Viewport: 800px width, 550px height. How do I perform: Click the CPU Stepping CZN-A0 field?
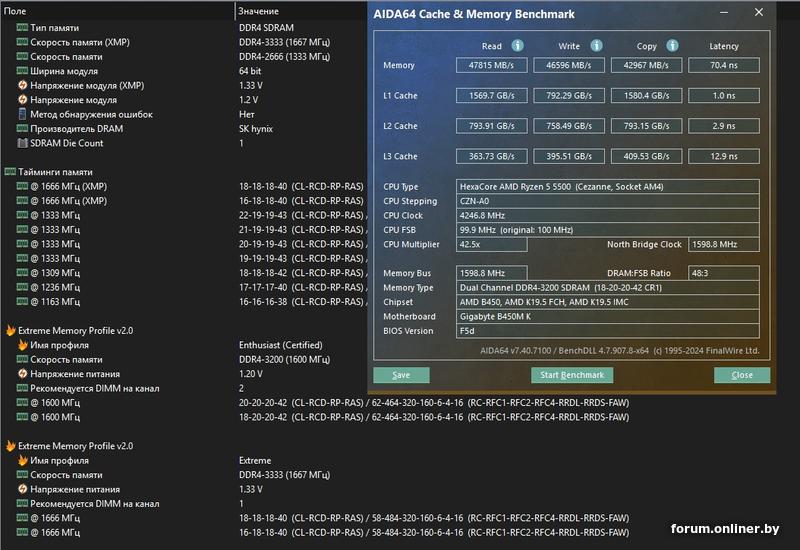click(607, 201)
